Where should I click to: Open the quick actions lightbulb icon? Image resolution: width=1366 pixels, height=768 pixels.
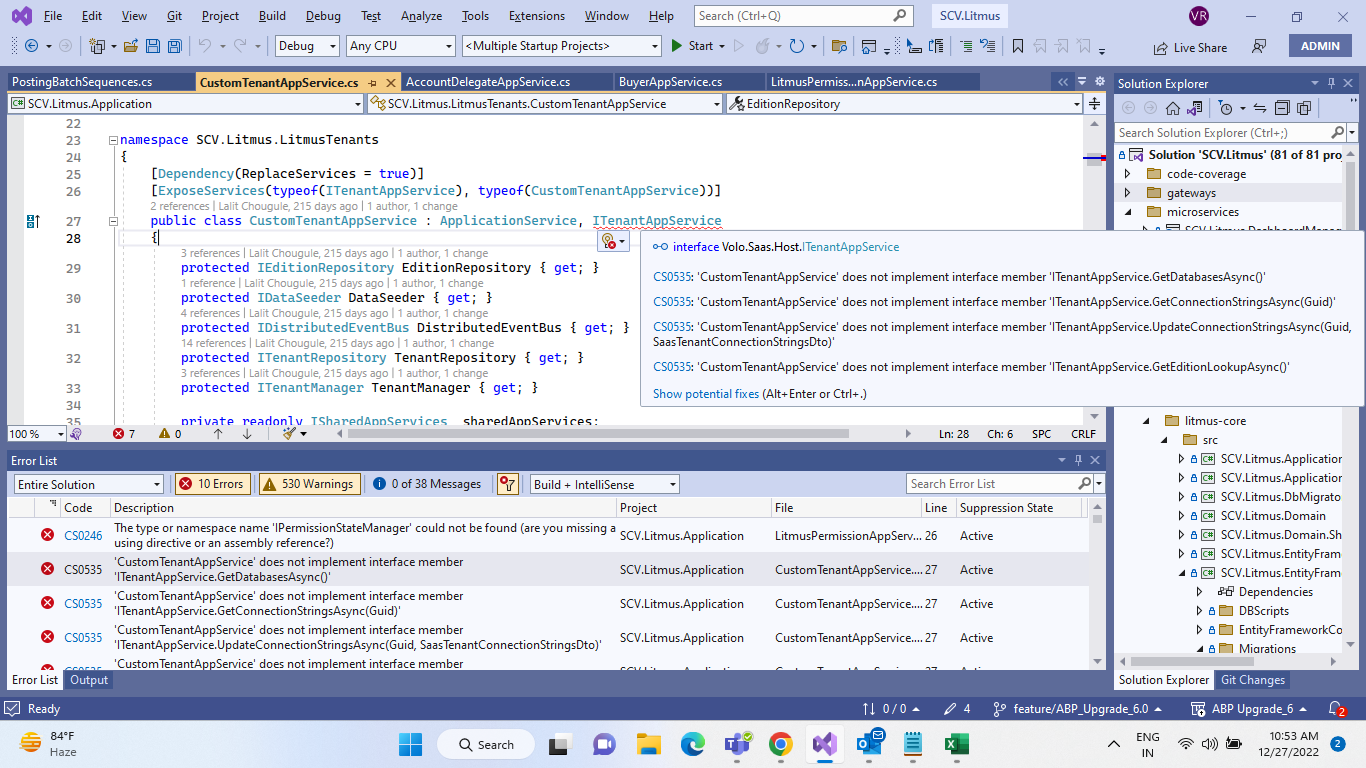coord(608,240)
